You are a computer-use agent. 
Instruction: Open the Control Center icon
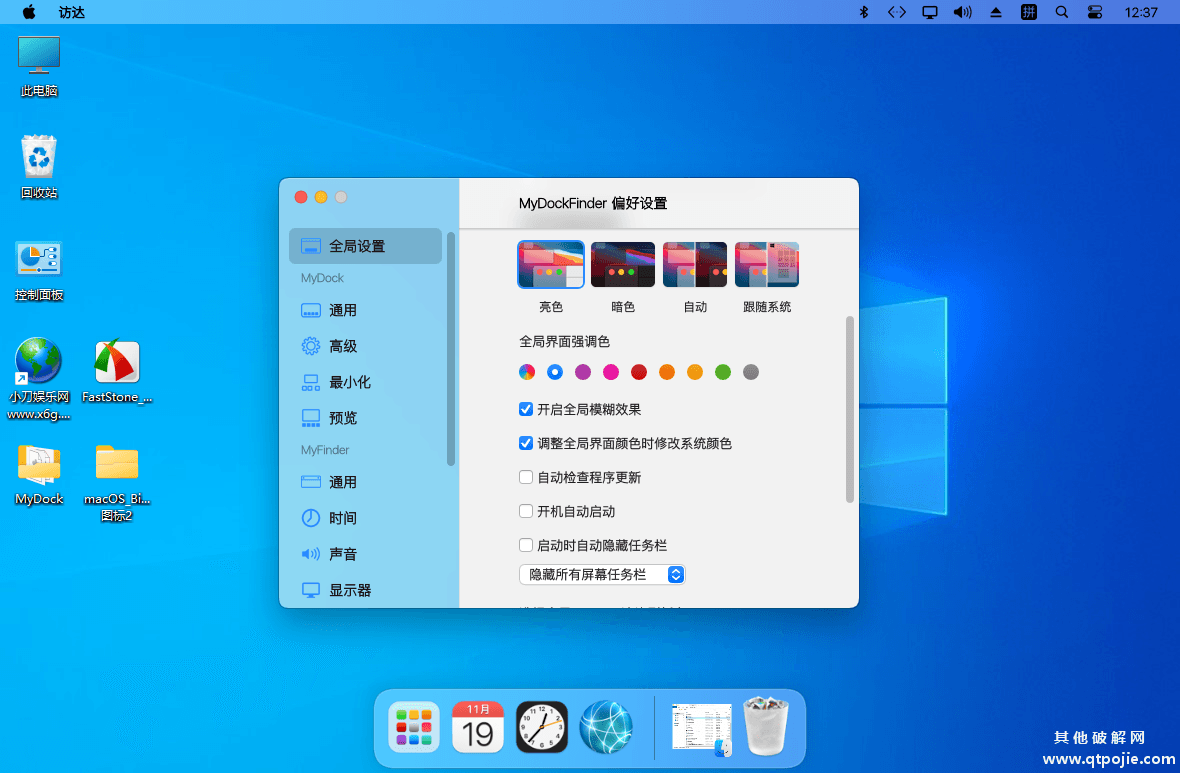click(1095, 12)
